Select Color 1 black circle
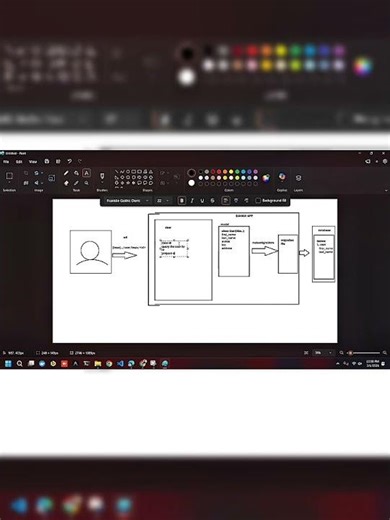The width and height of the screenshot is (390, 520). [x=191, y=173]
